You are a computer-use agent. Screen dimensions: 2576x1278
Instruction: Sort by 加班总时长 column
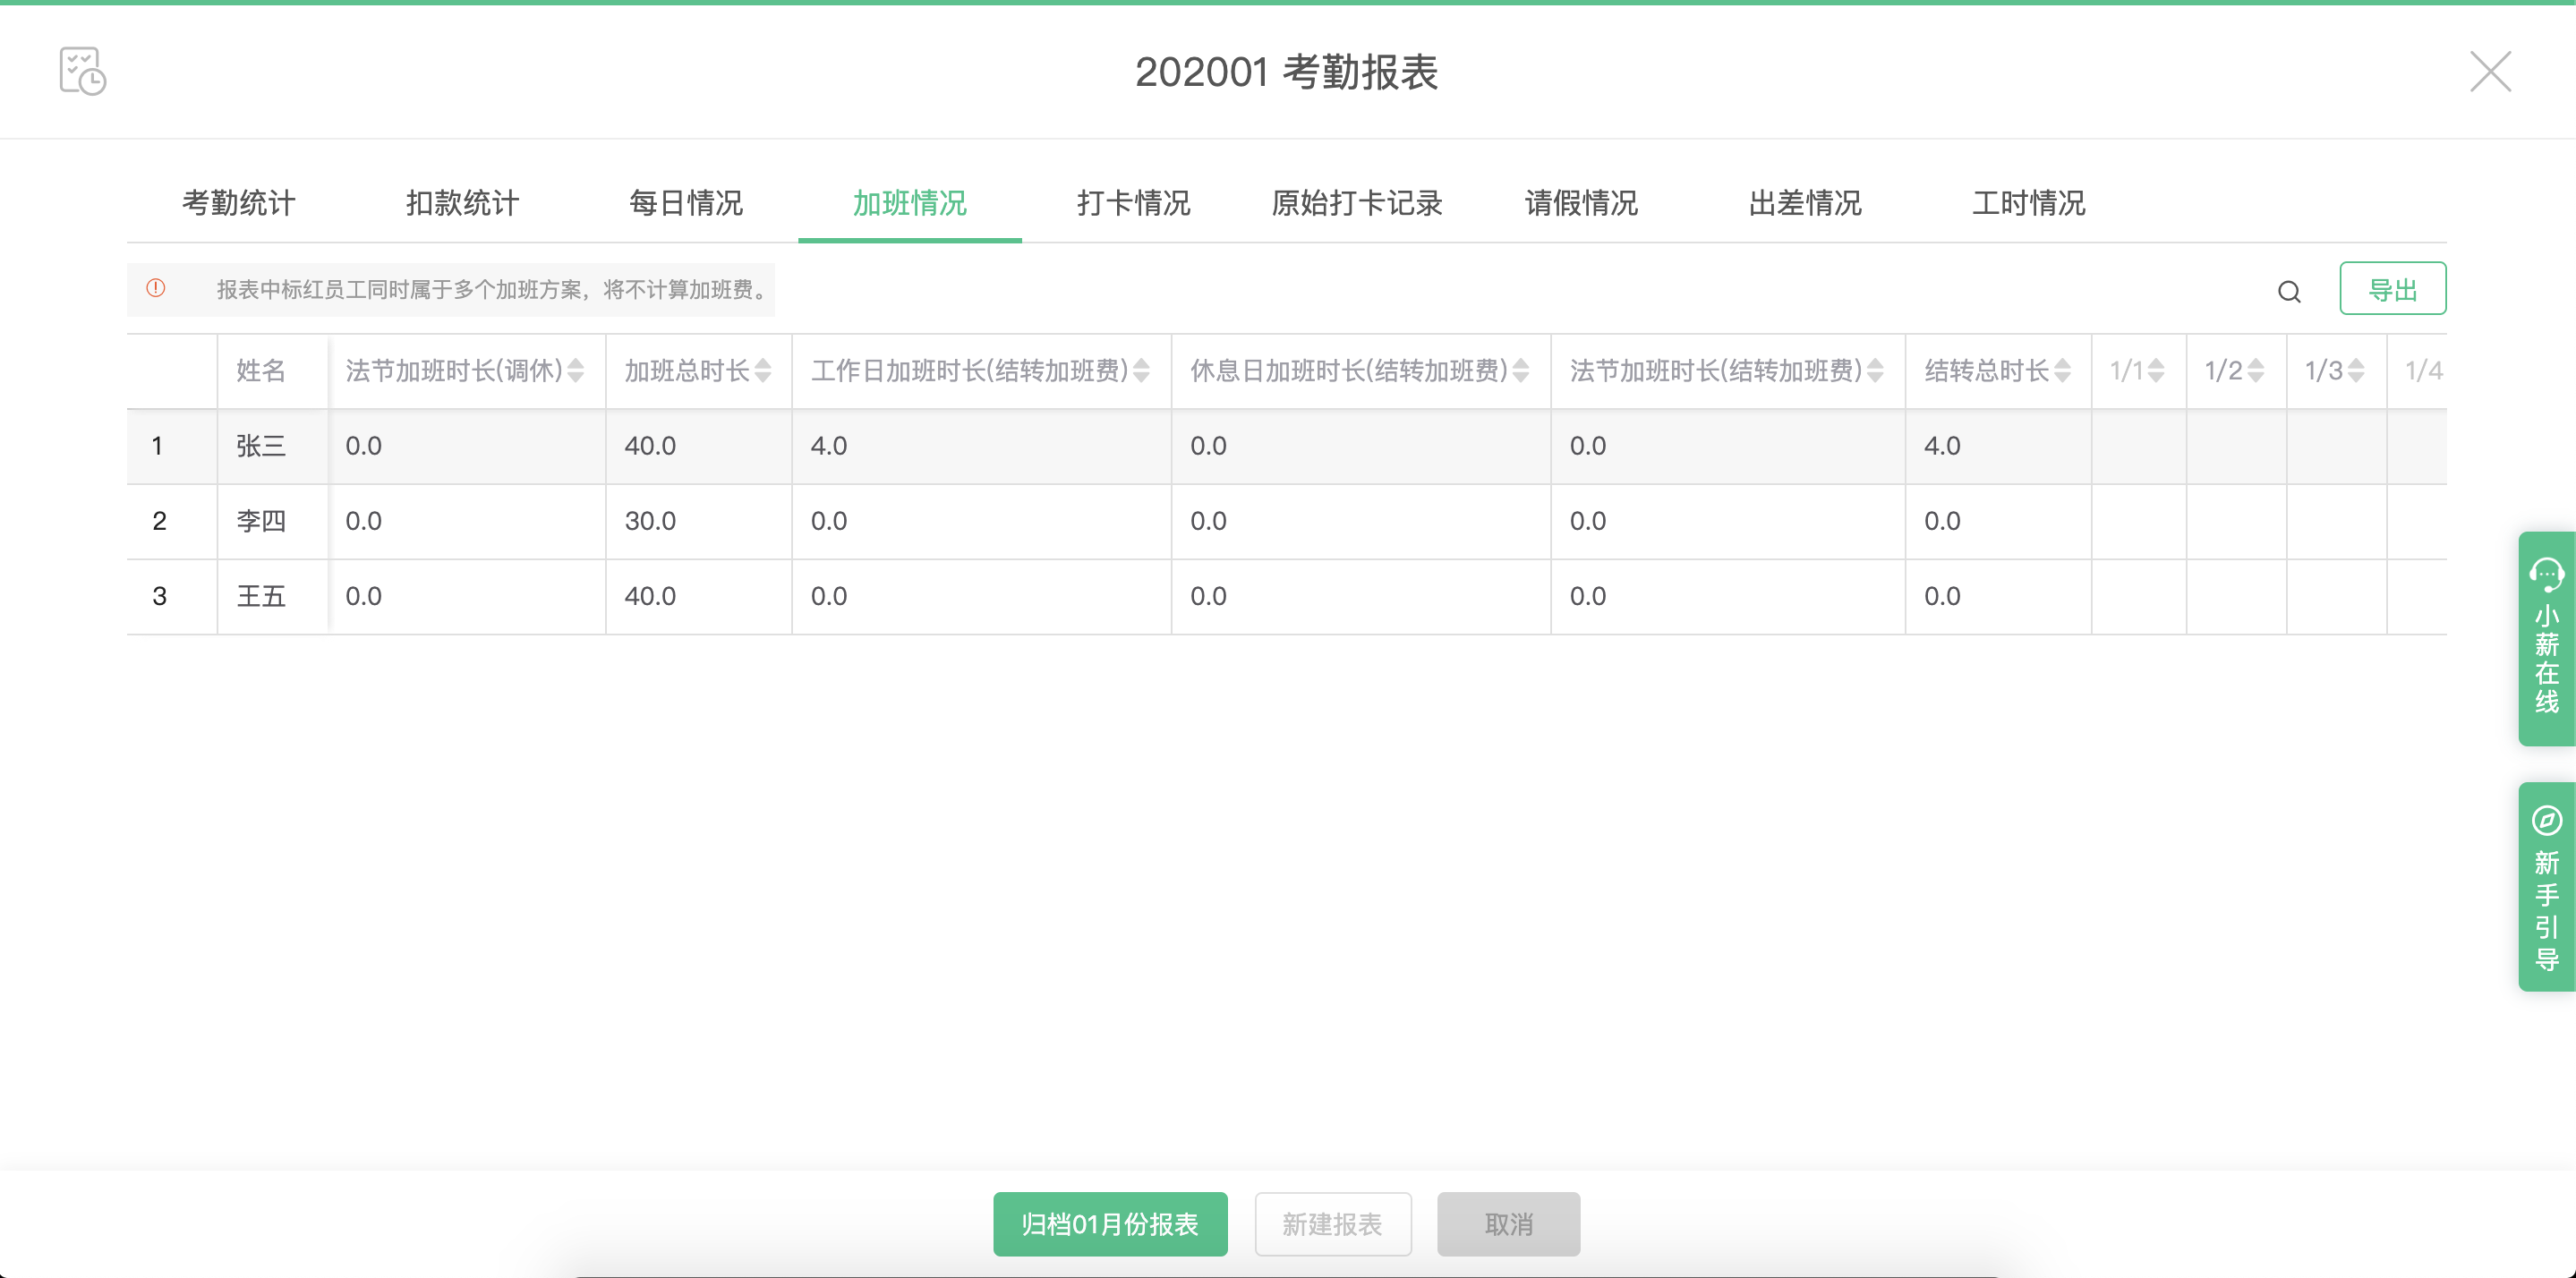tap(763, 371)
